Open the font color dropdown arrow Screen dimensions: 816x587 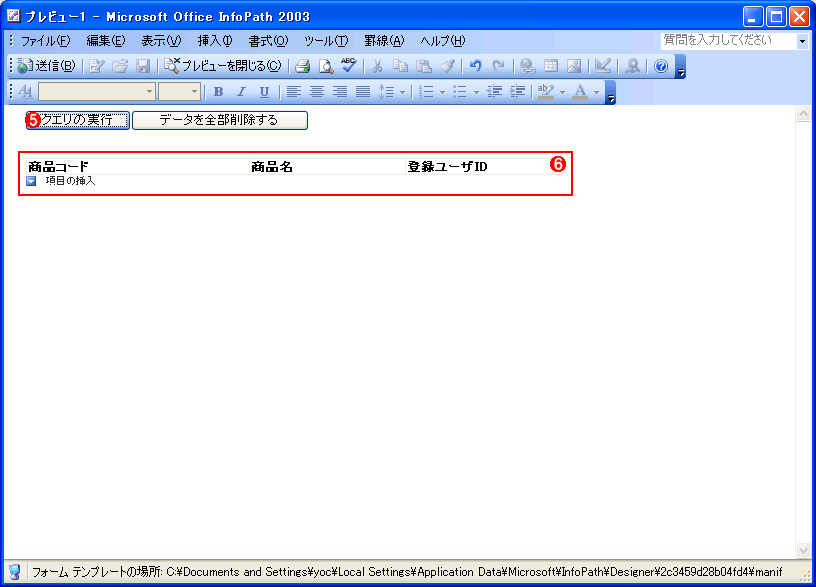pos(596,93)
